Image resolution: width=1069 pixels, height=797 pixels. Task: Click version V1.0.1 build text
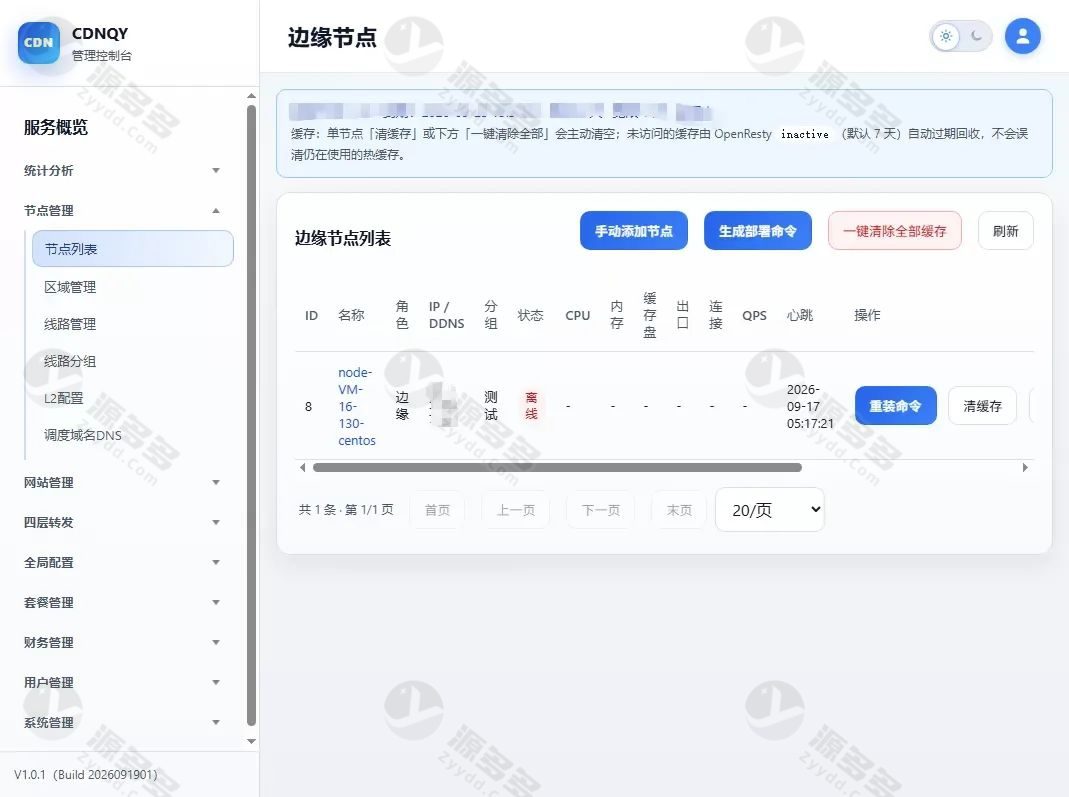tap(86, 775)
